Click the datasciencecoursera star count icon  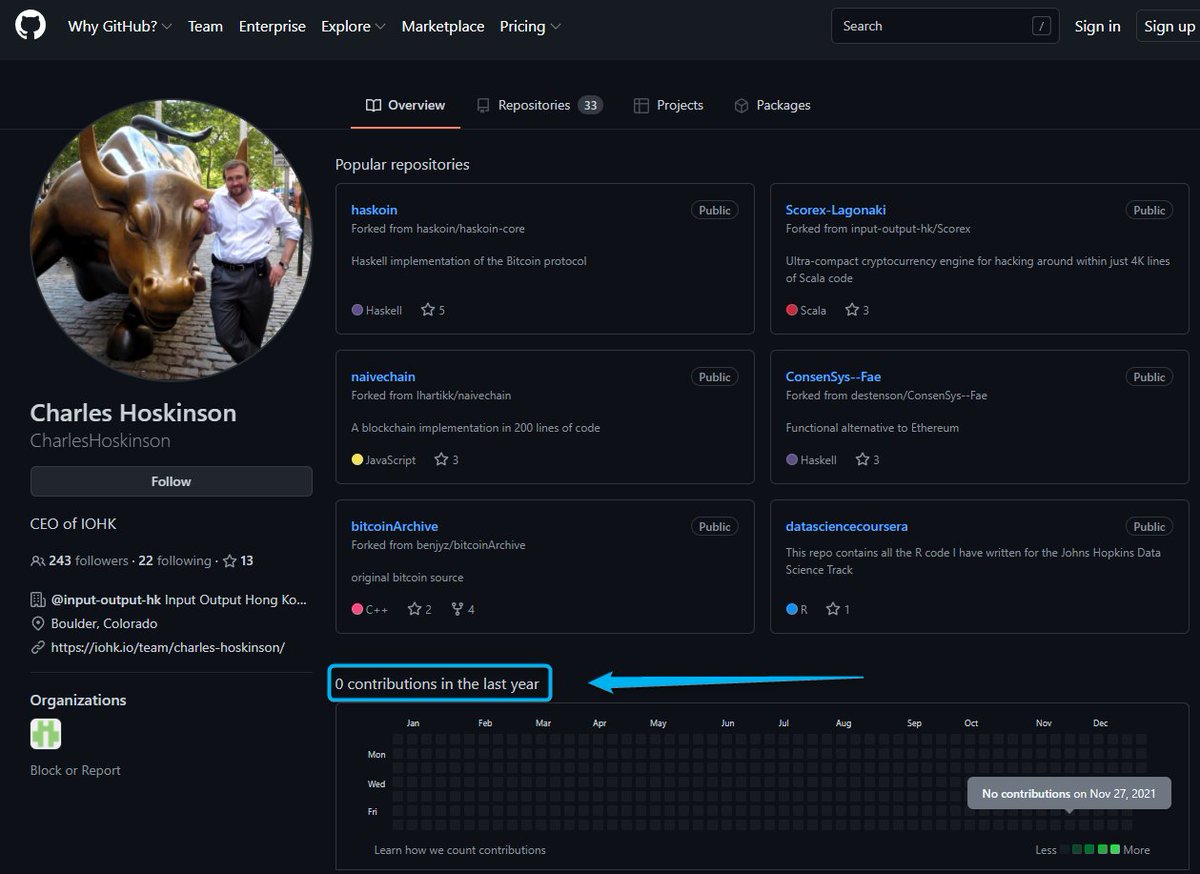click(x=832, y=609)
